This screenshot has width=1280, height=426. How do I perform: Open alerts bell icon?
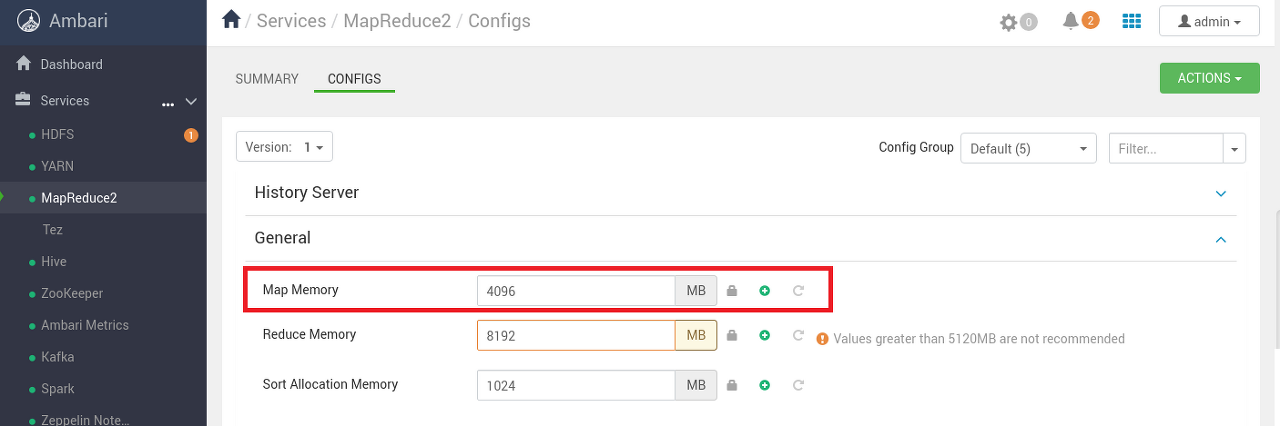tap(1070, 21)
